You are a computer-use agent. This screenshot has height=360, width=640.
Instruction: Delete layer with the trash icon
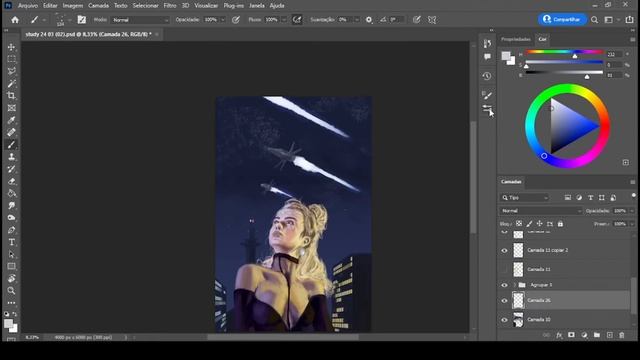(x=622, y=335)
